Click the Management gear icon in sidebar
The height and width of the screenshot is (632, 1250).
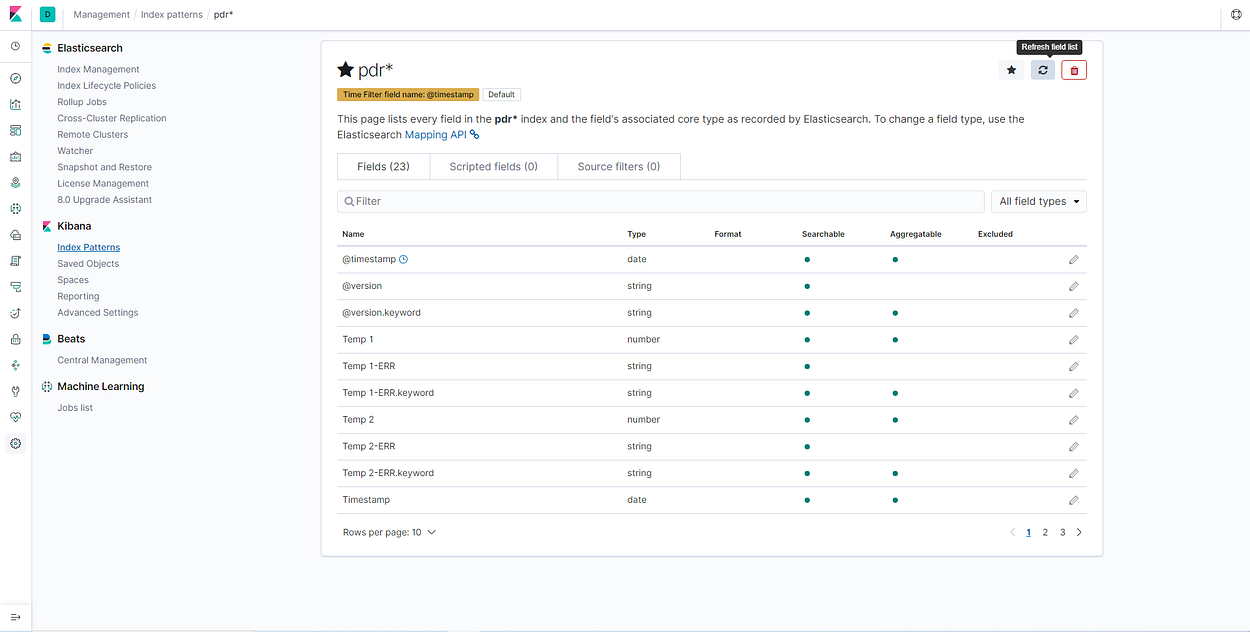point(15,443)
